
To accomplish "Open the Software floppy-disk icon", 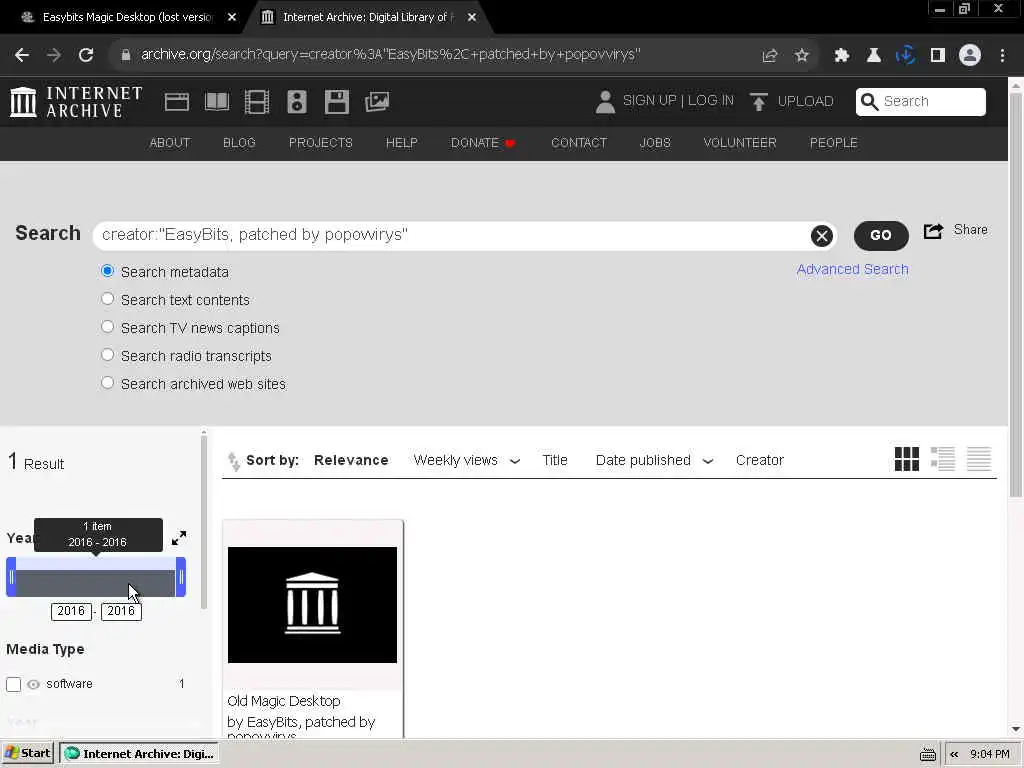I will 337,102.
